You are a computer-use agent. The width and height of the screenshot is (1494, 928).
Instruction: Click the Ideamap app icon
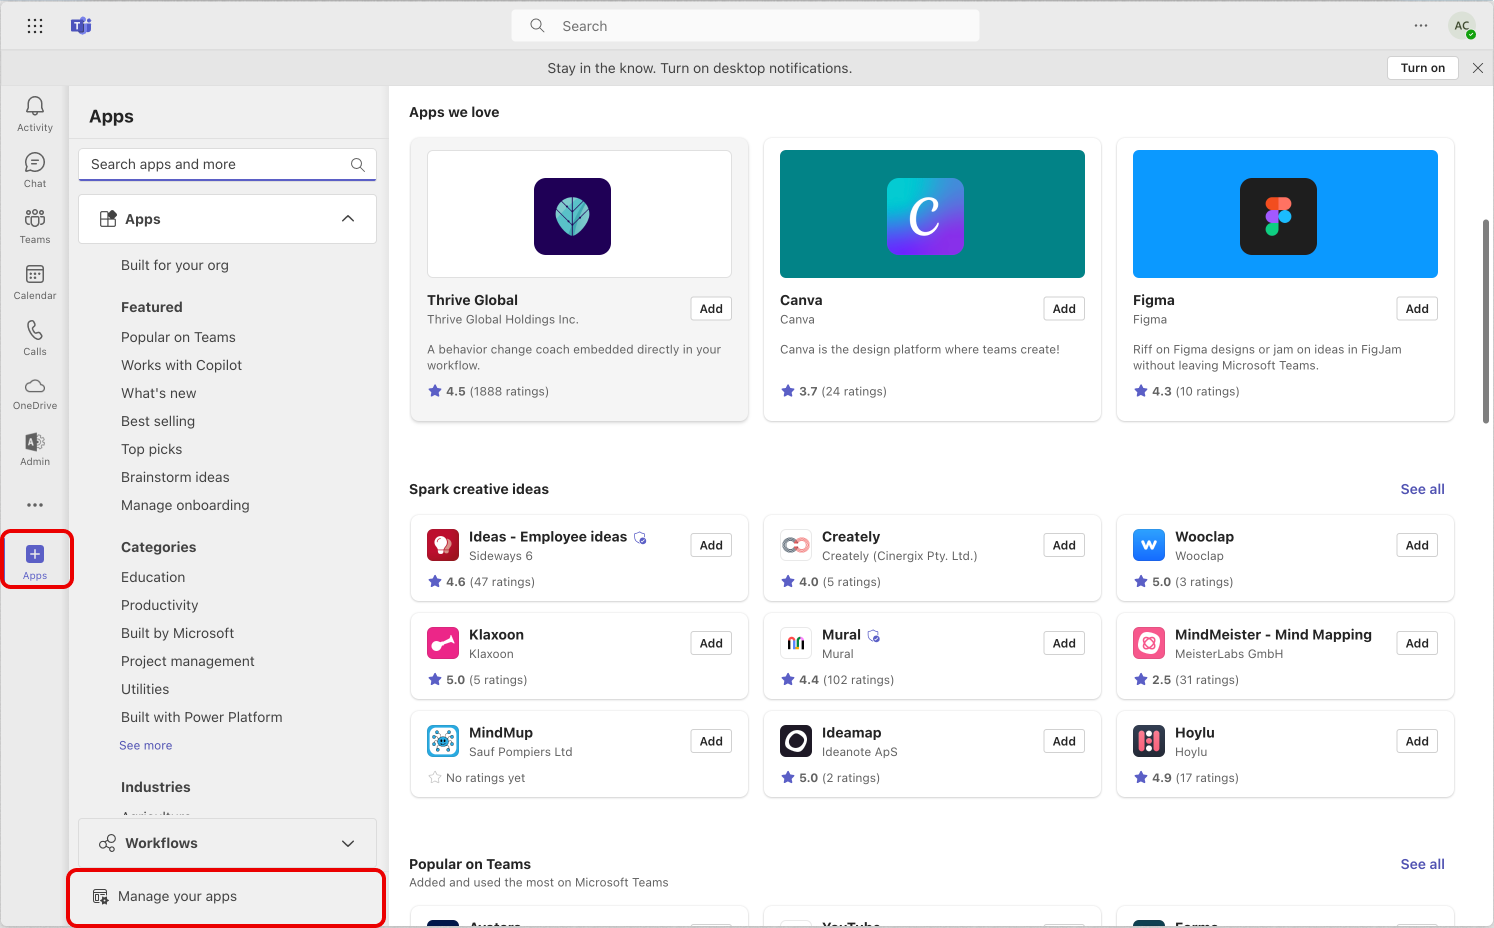(x=796, y=741)
